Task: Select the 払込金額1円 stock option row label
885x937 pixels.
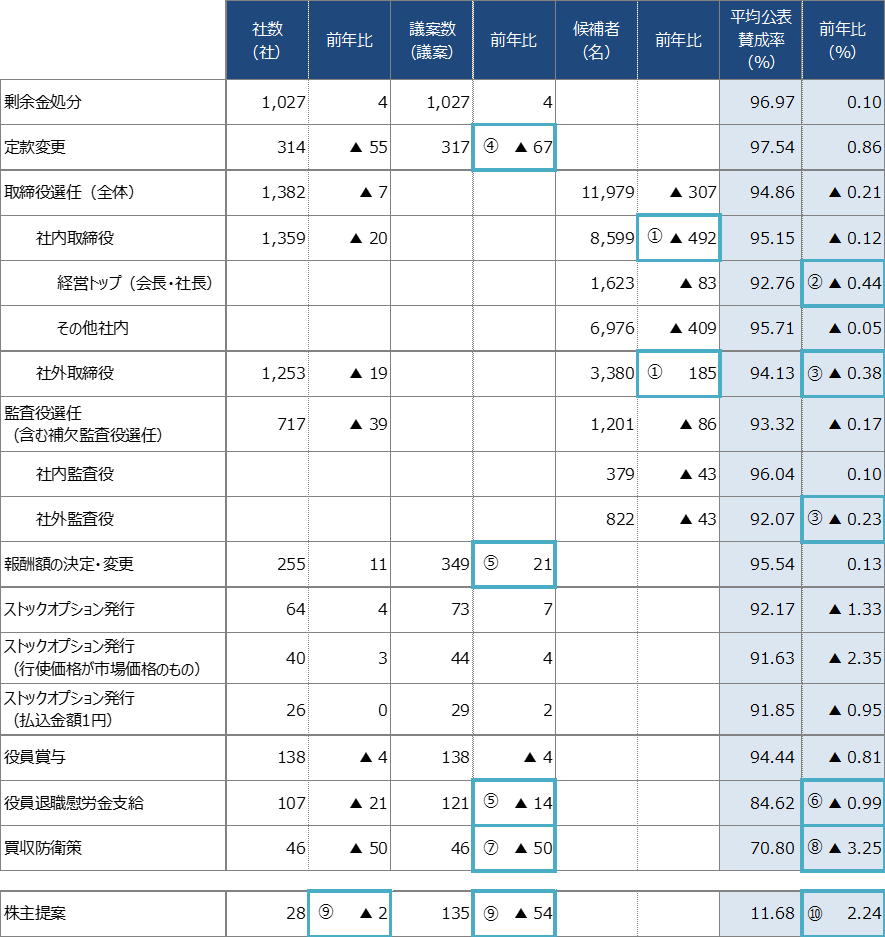Action: point(68,708)
